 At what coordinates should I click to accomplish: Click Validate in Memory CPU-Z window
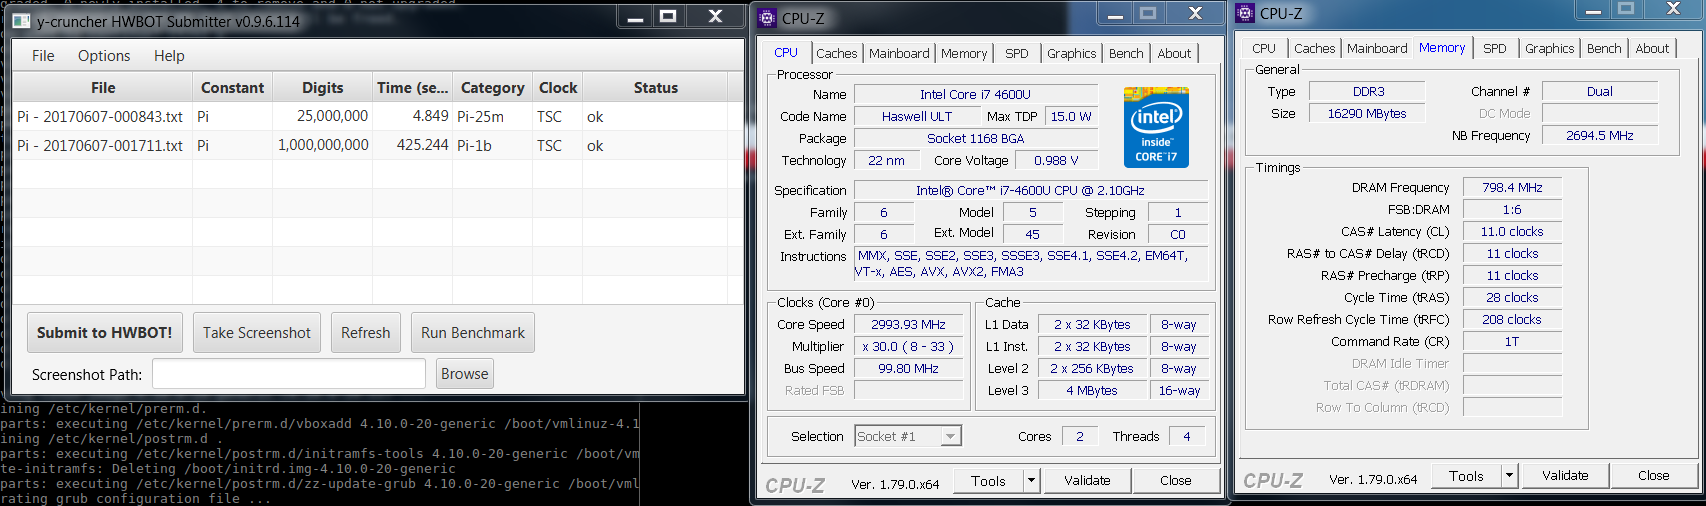[1565, 476]
